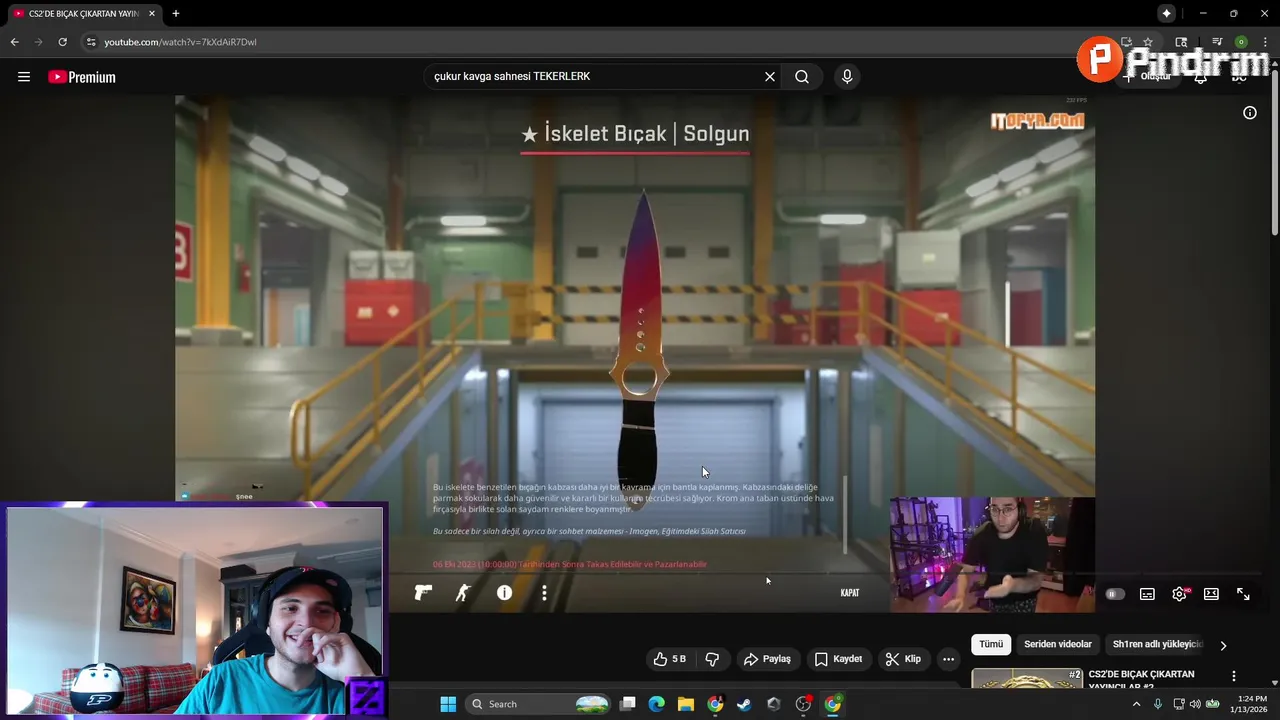
Task: Clear the search text with the X
Action: click(x=770, y=77)
